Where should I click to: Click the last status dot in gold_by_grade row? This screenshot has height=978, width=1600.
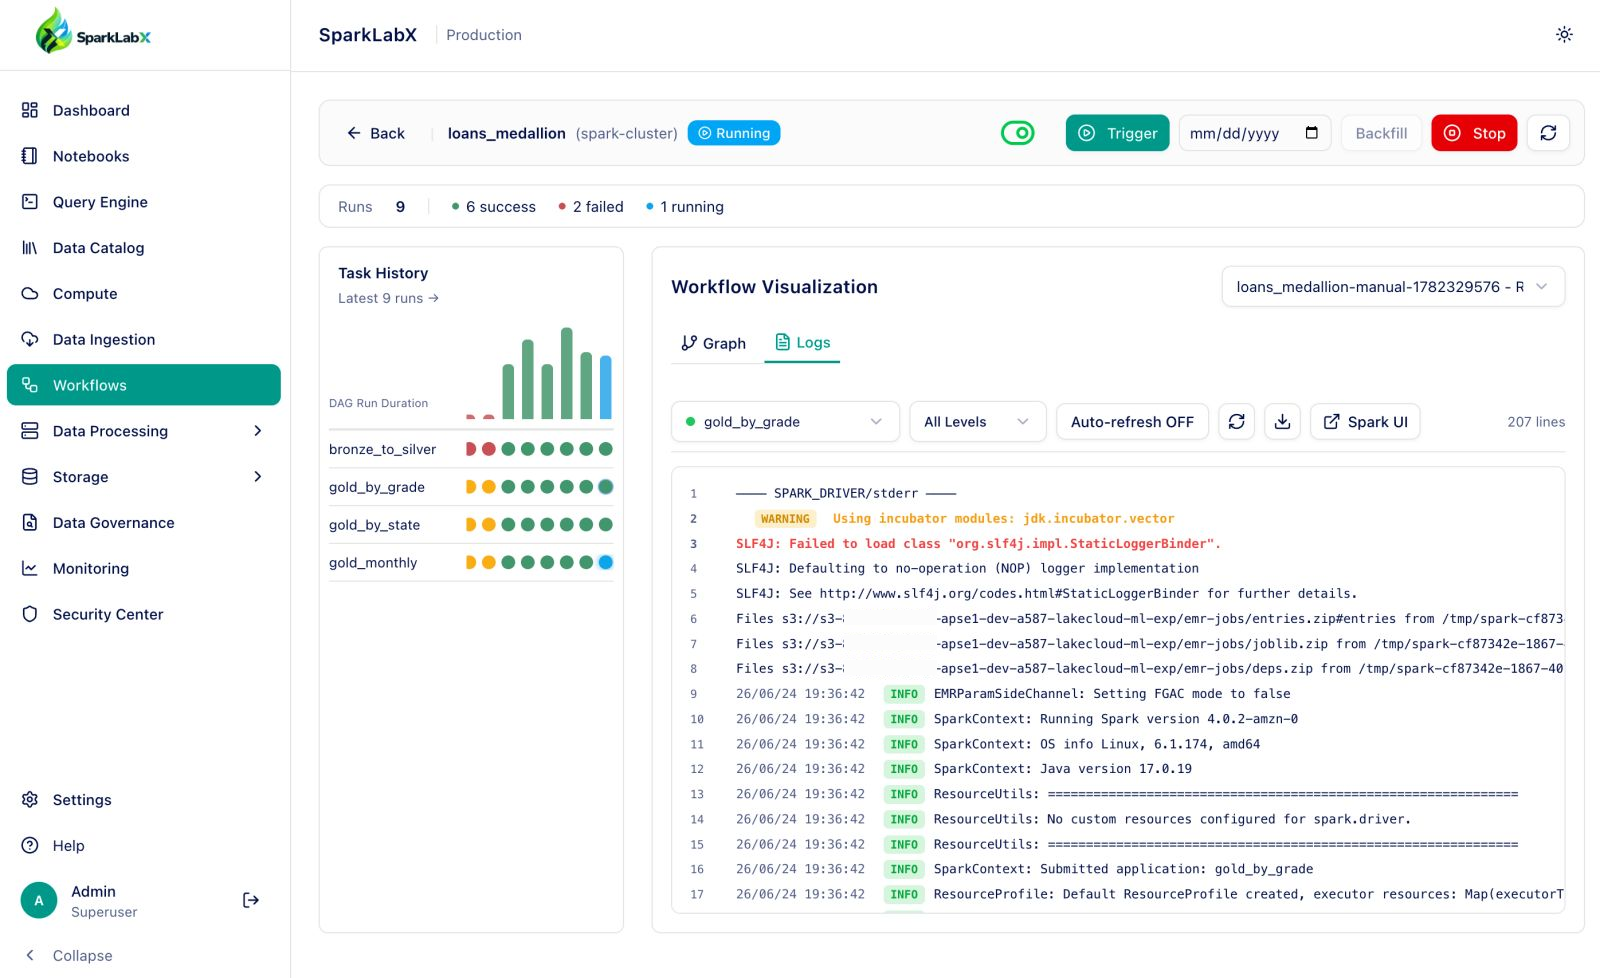605,487
